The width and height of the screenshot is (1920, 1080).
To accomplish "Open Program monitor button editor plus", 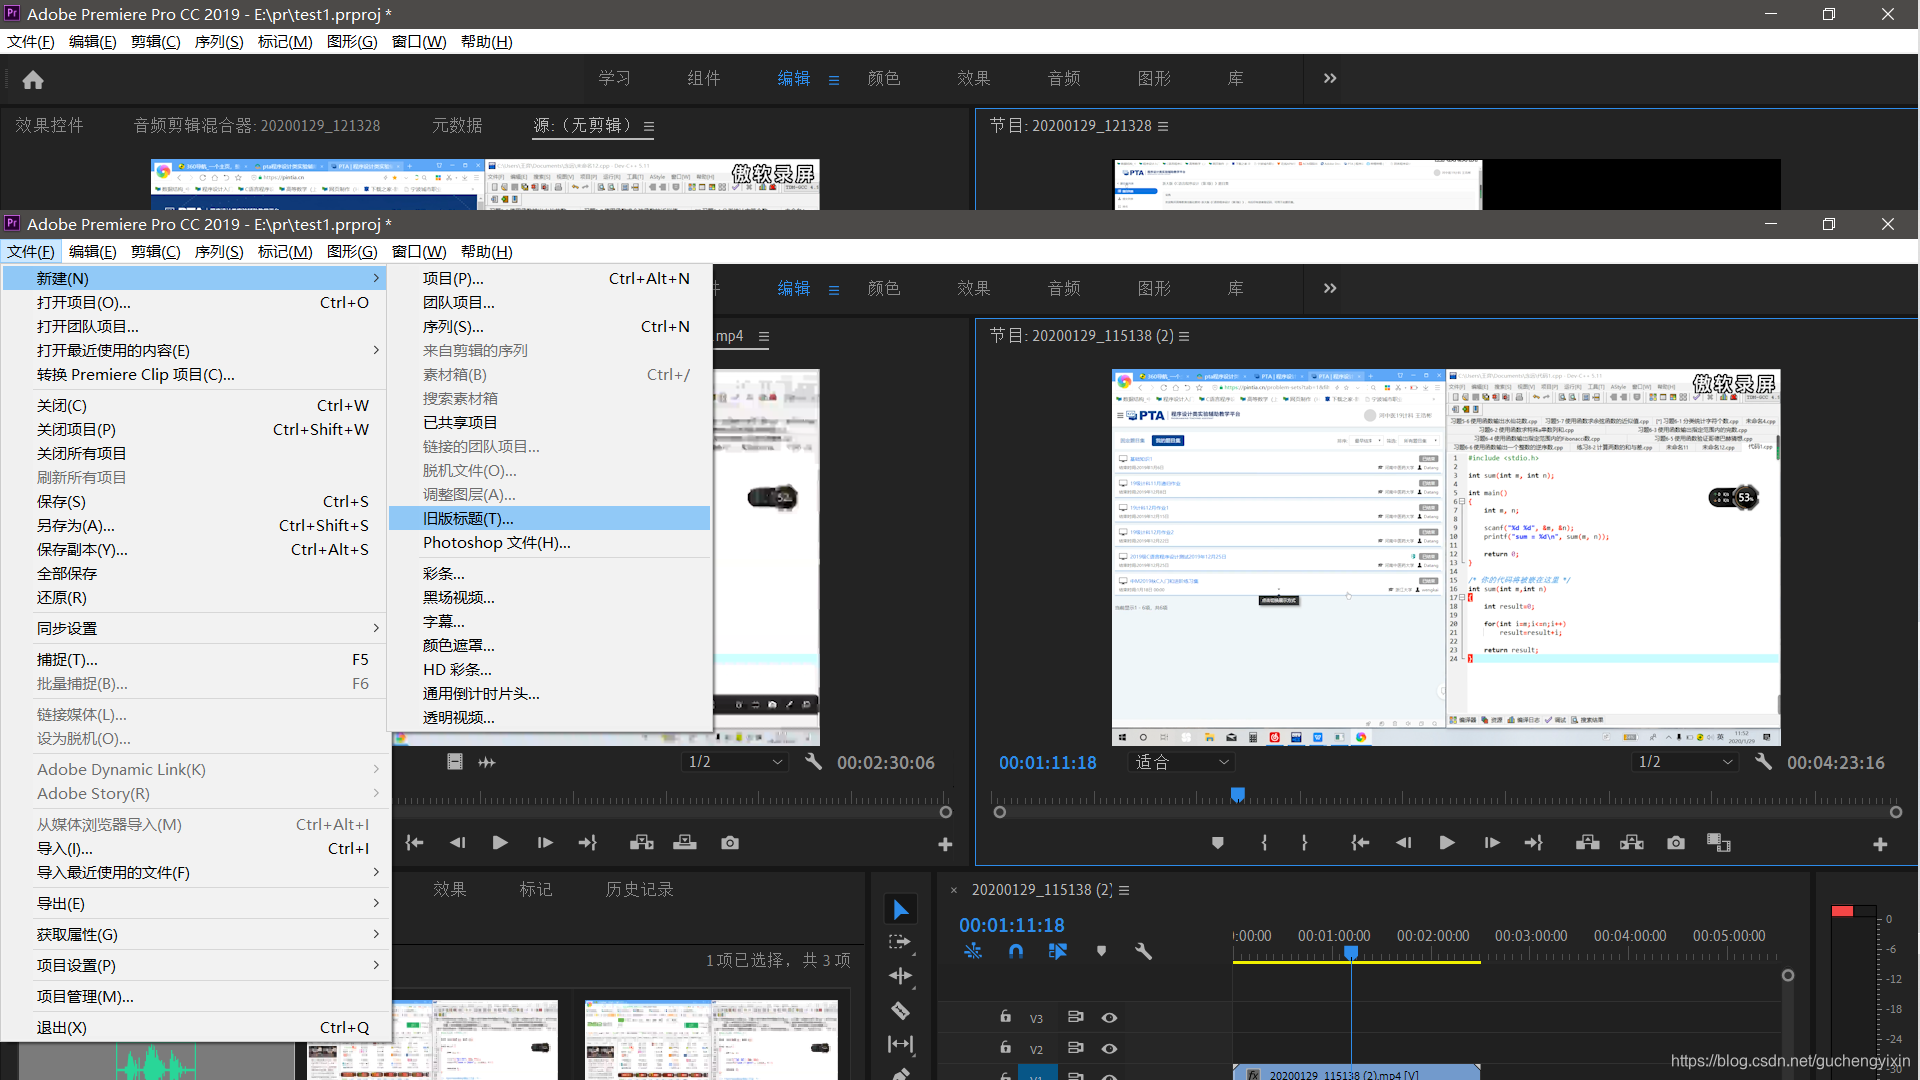I will (1880, 845).
